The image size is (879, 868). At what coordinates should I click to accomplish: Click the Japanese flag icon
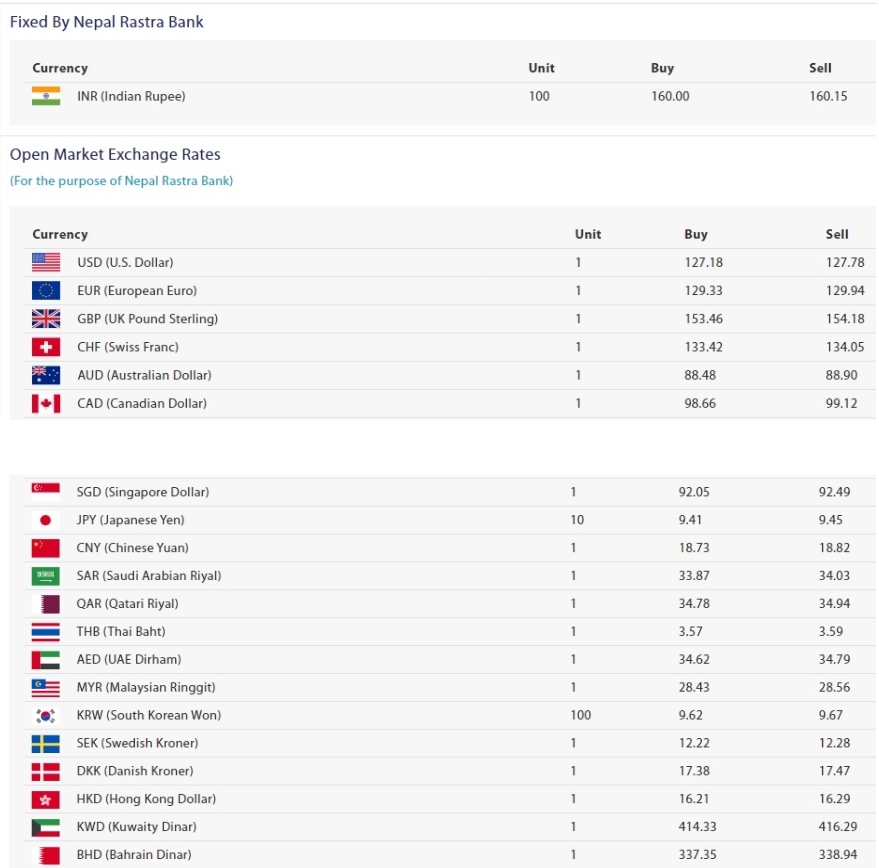pos(45,520)
